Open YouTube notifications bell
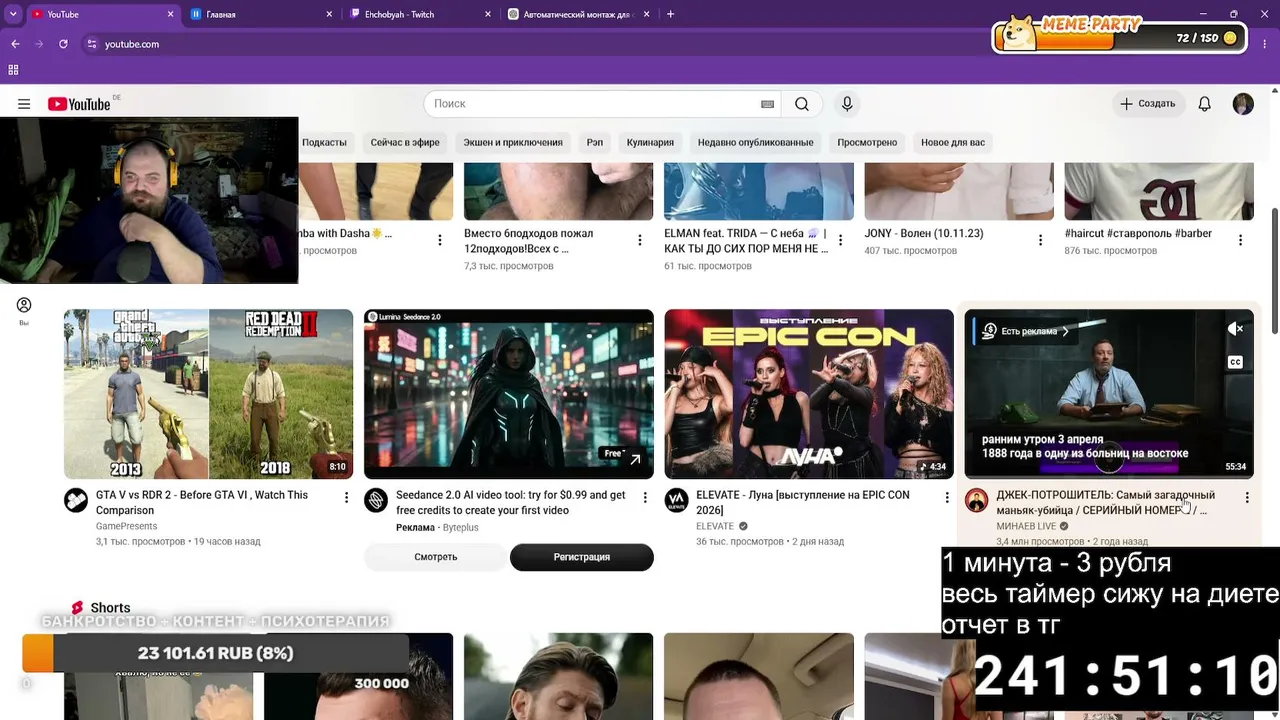 [x=1205, y=104]
